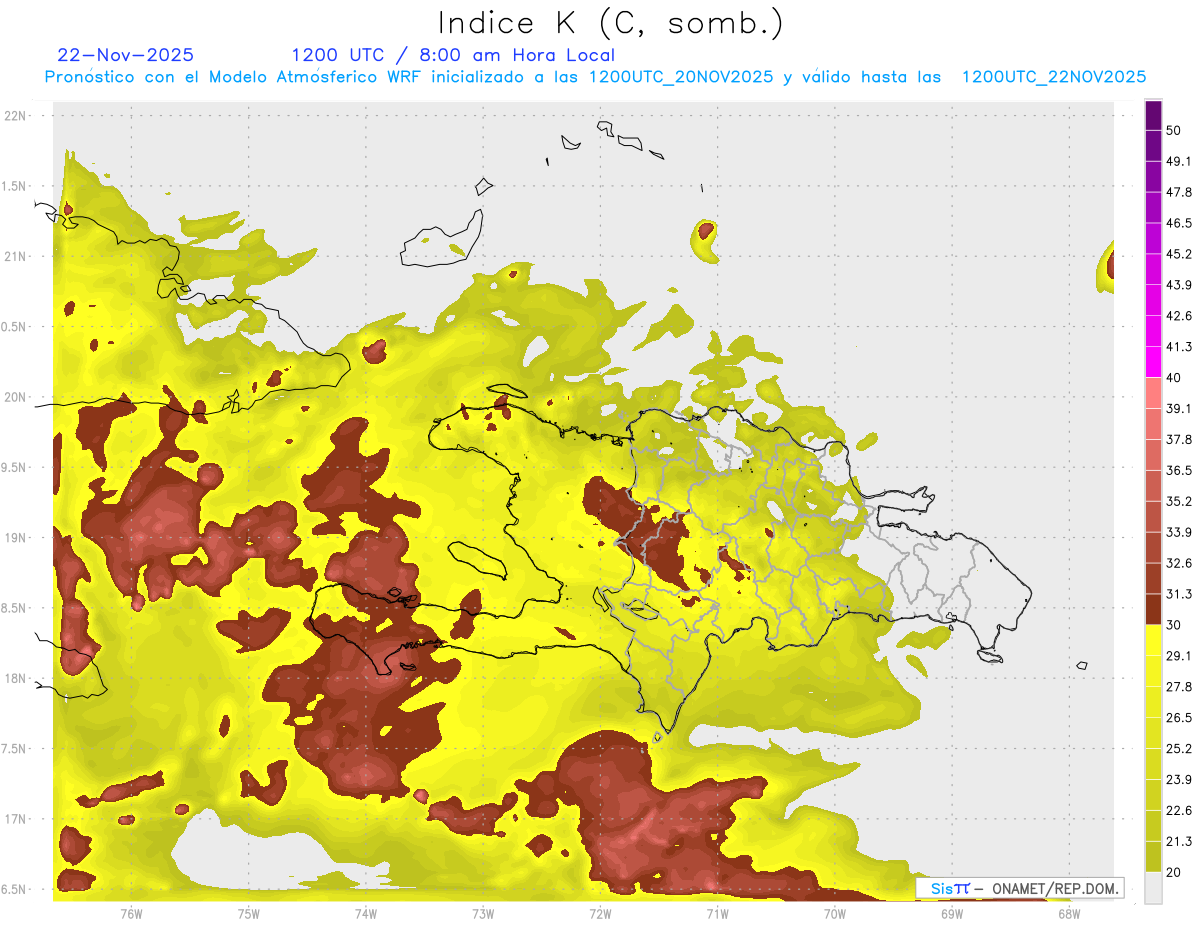Click the '22N' latitude axis label

click(17, 116)
